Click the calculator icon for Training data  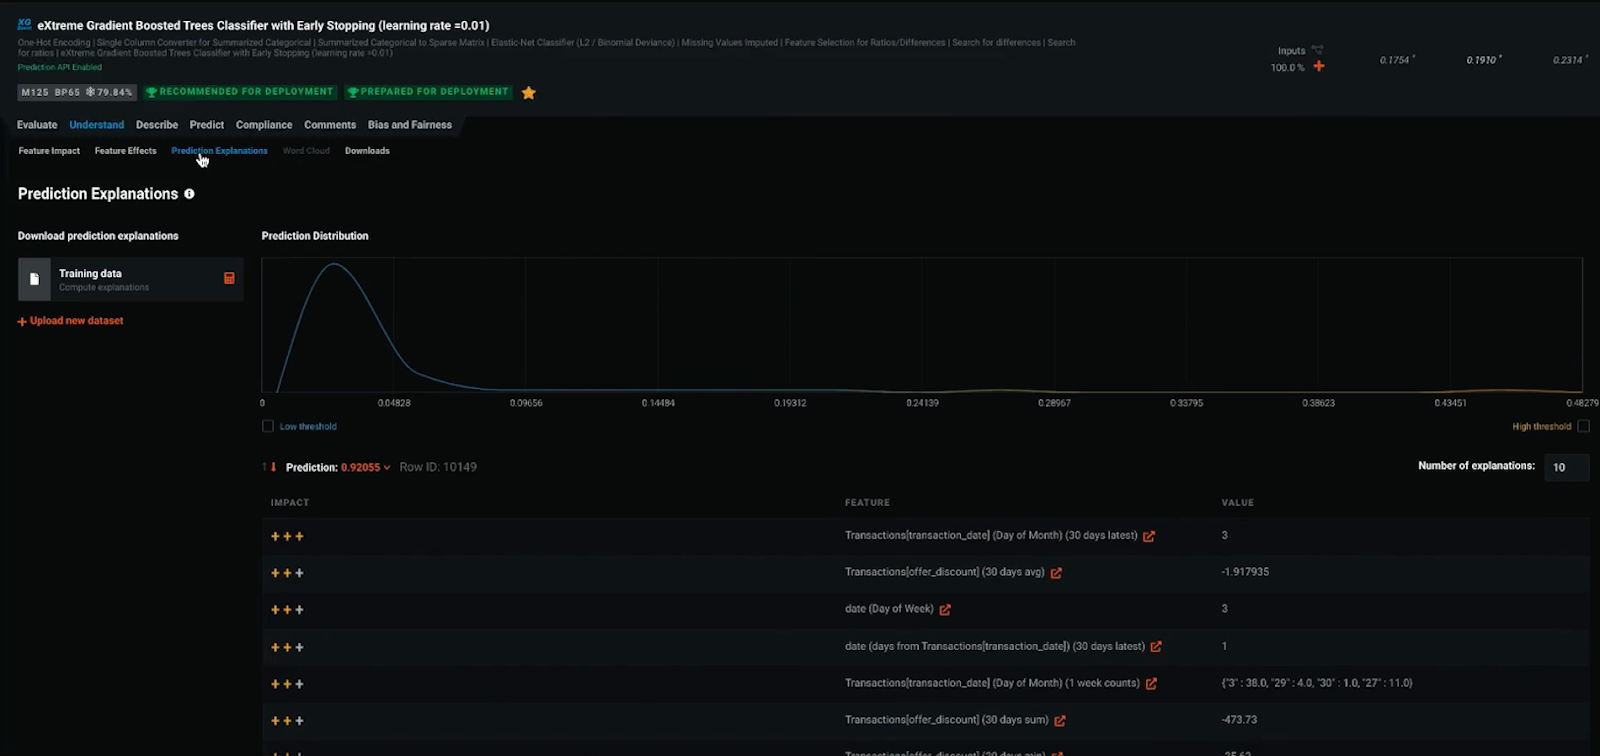coord(229,278)
